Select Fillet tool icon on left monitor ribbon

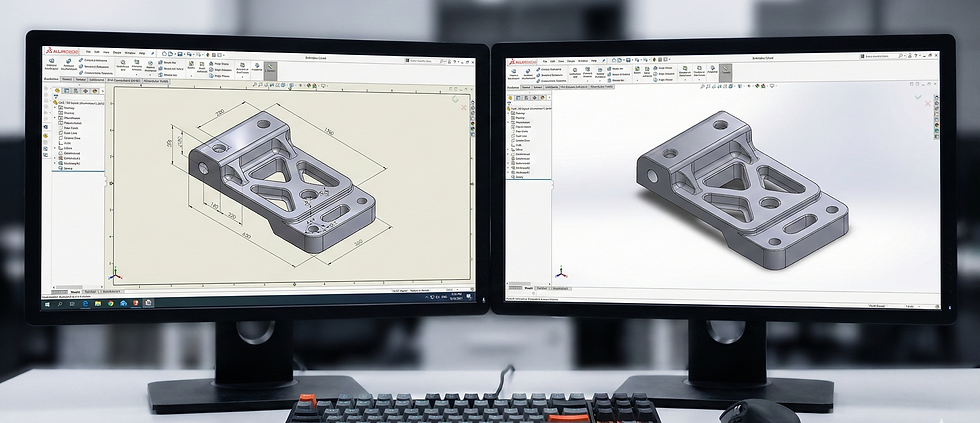(x=191, y=63)
